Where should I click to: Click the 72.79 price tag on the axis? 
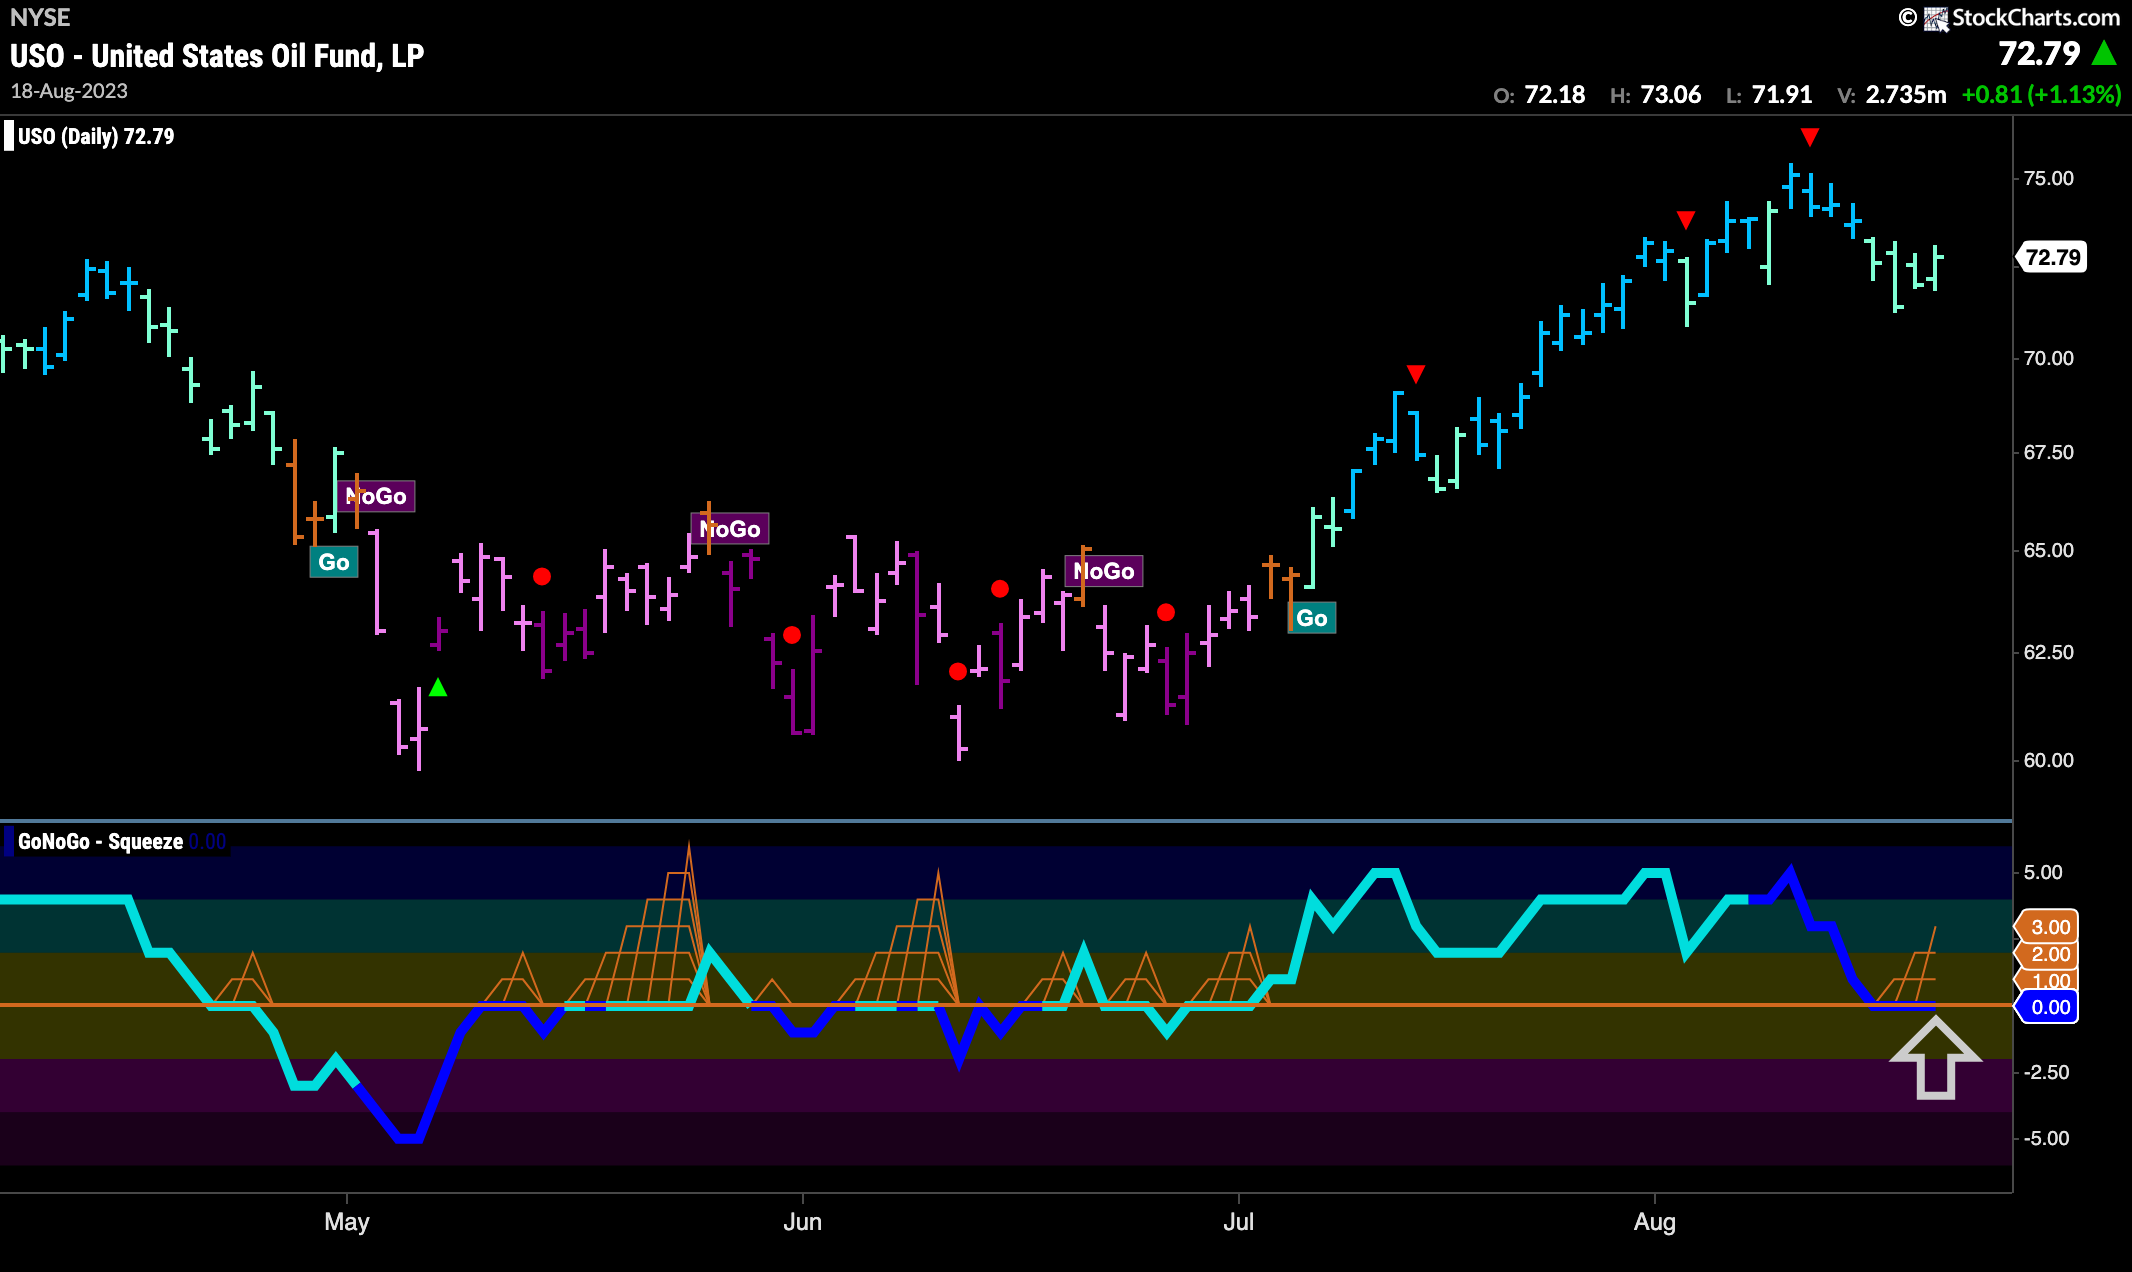tap(2052, 257)
